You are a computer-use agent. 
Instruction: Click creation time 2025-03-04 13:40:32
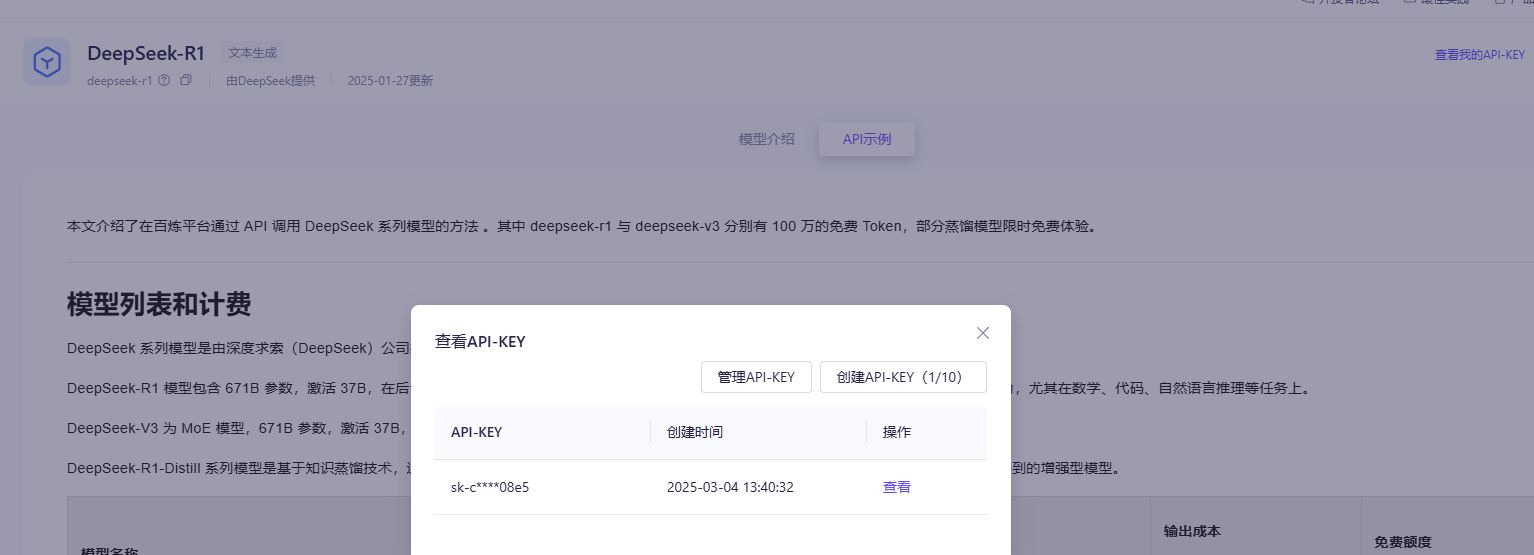[730, 487]
